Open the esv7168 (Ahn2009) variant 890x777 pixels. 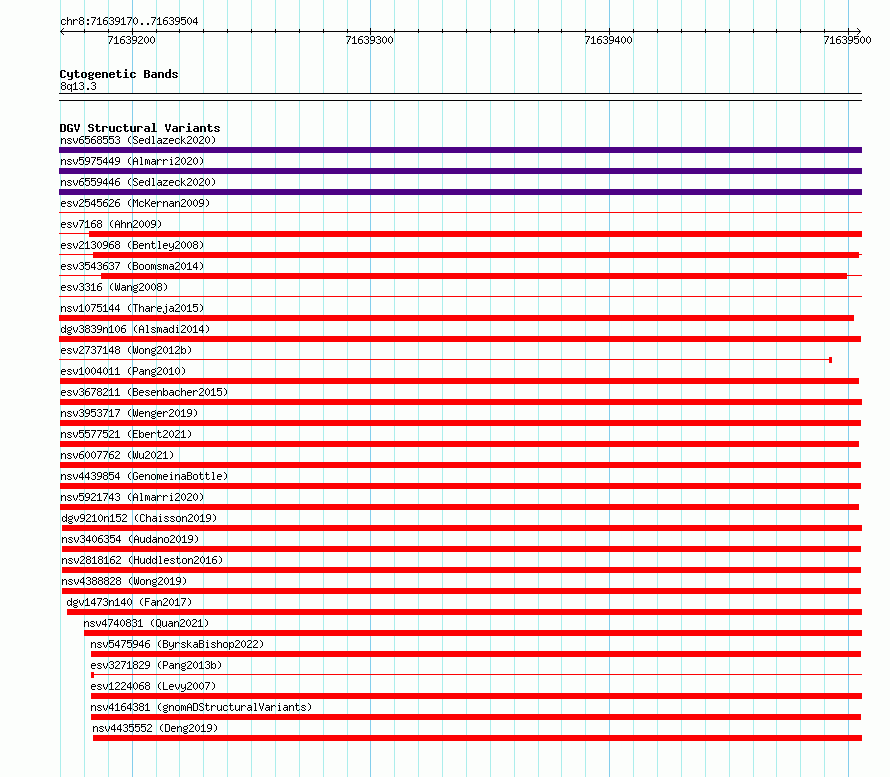111,224
